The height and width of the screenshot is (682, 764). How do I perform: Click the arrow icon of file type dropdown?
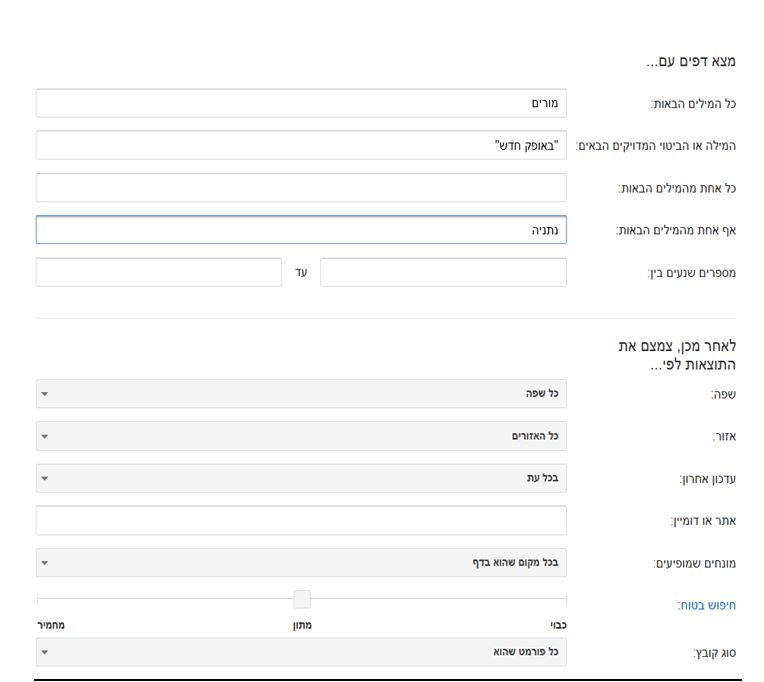[x=45, y=652]
